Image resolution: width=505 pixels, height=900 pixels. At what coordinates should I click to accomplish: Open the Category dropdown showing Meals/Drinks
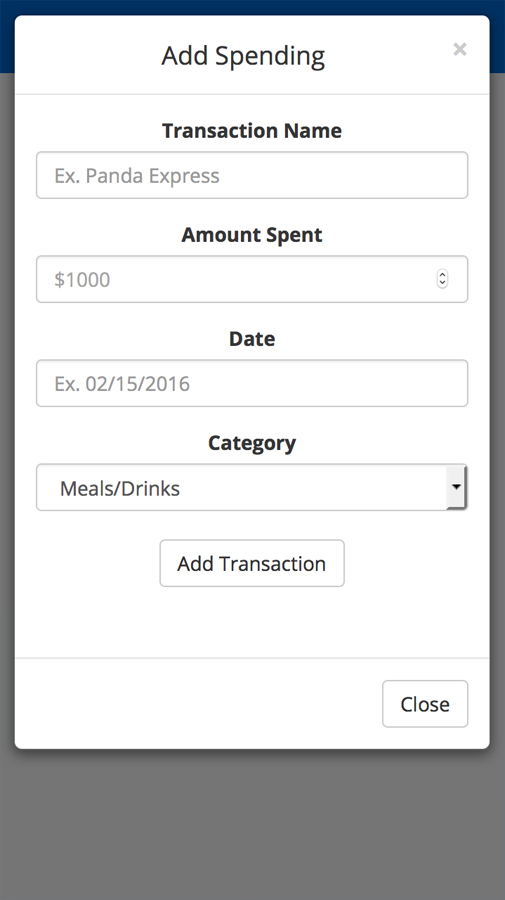tap(252, 487)
